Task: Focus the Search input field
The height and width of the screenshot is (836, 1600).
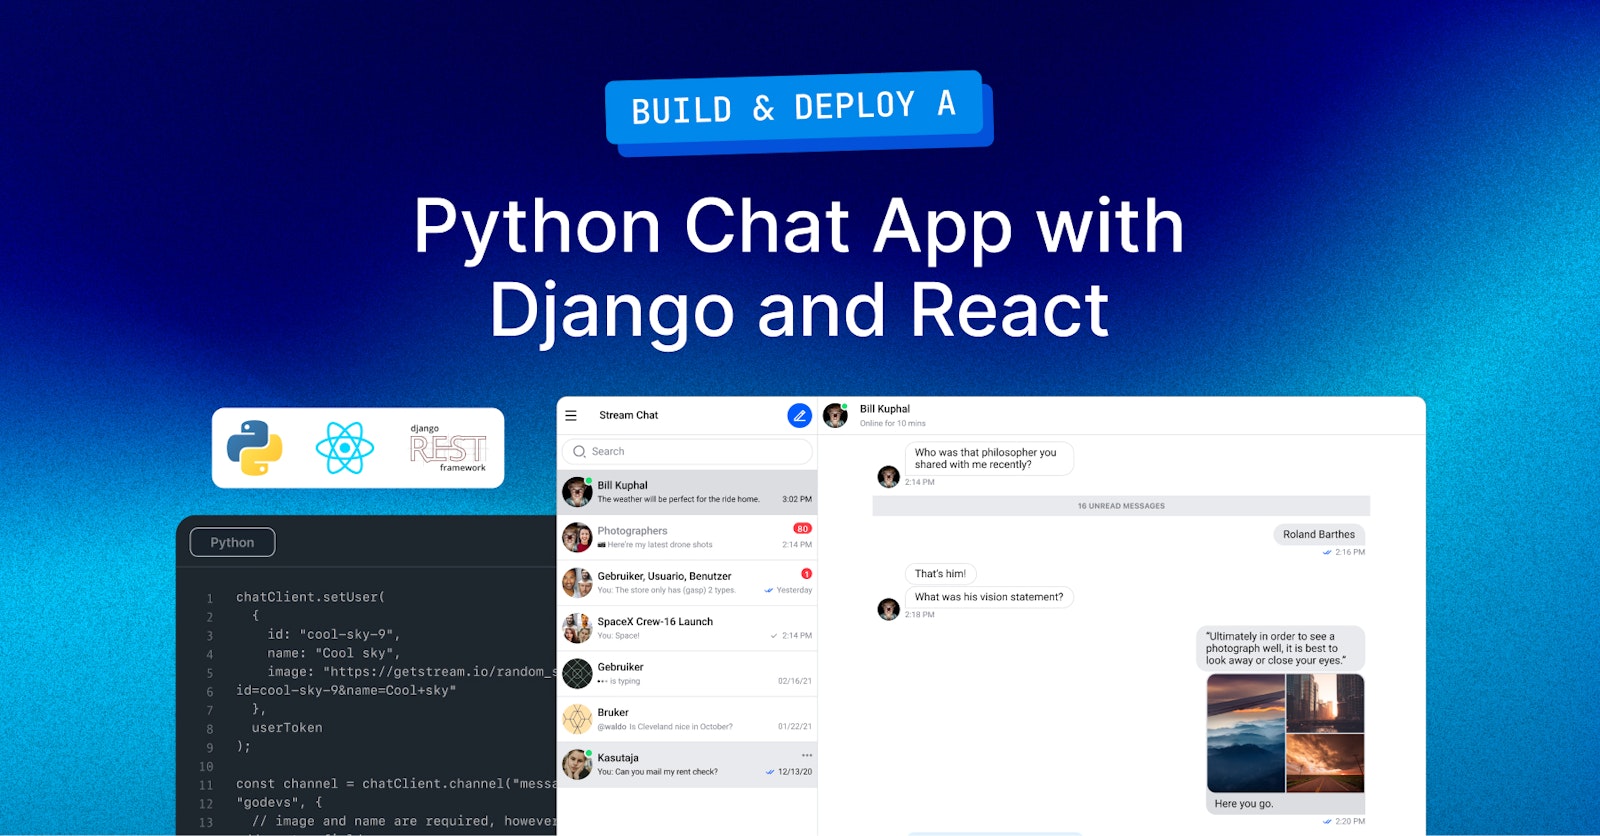Action: tap(687, 452)
